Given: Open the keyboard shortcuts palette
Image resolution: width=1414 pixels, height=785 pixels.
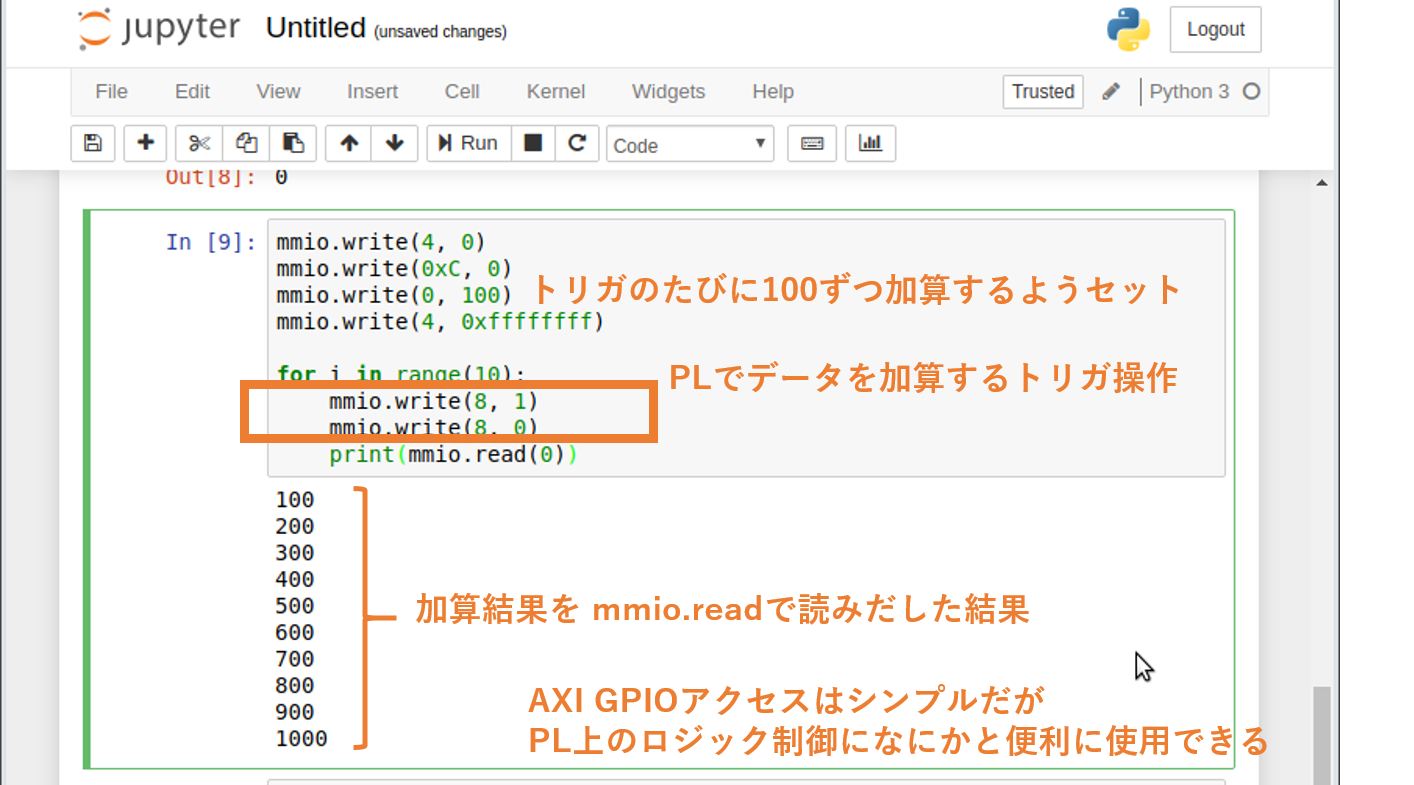Looking at the screenshot, I should (x=811, y=143).
